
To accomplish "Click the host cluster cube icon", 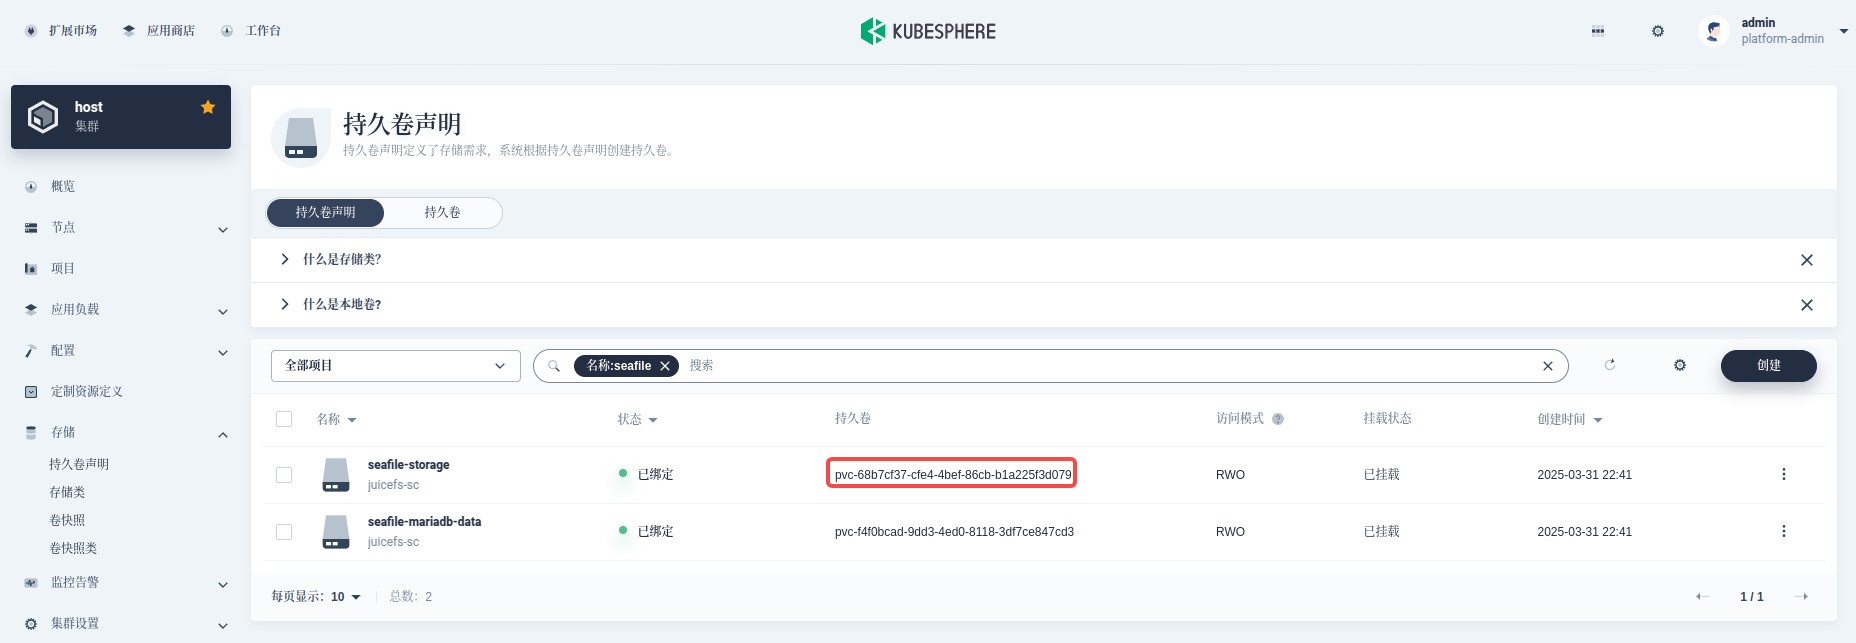I will coord(43,117).
